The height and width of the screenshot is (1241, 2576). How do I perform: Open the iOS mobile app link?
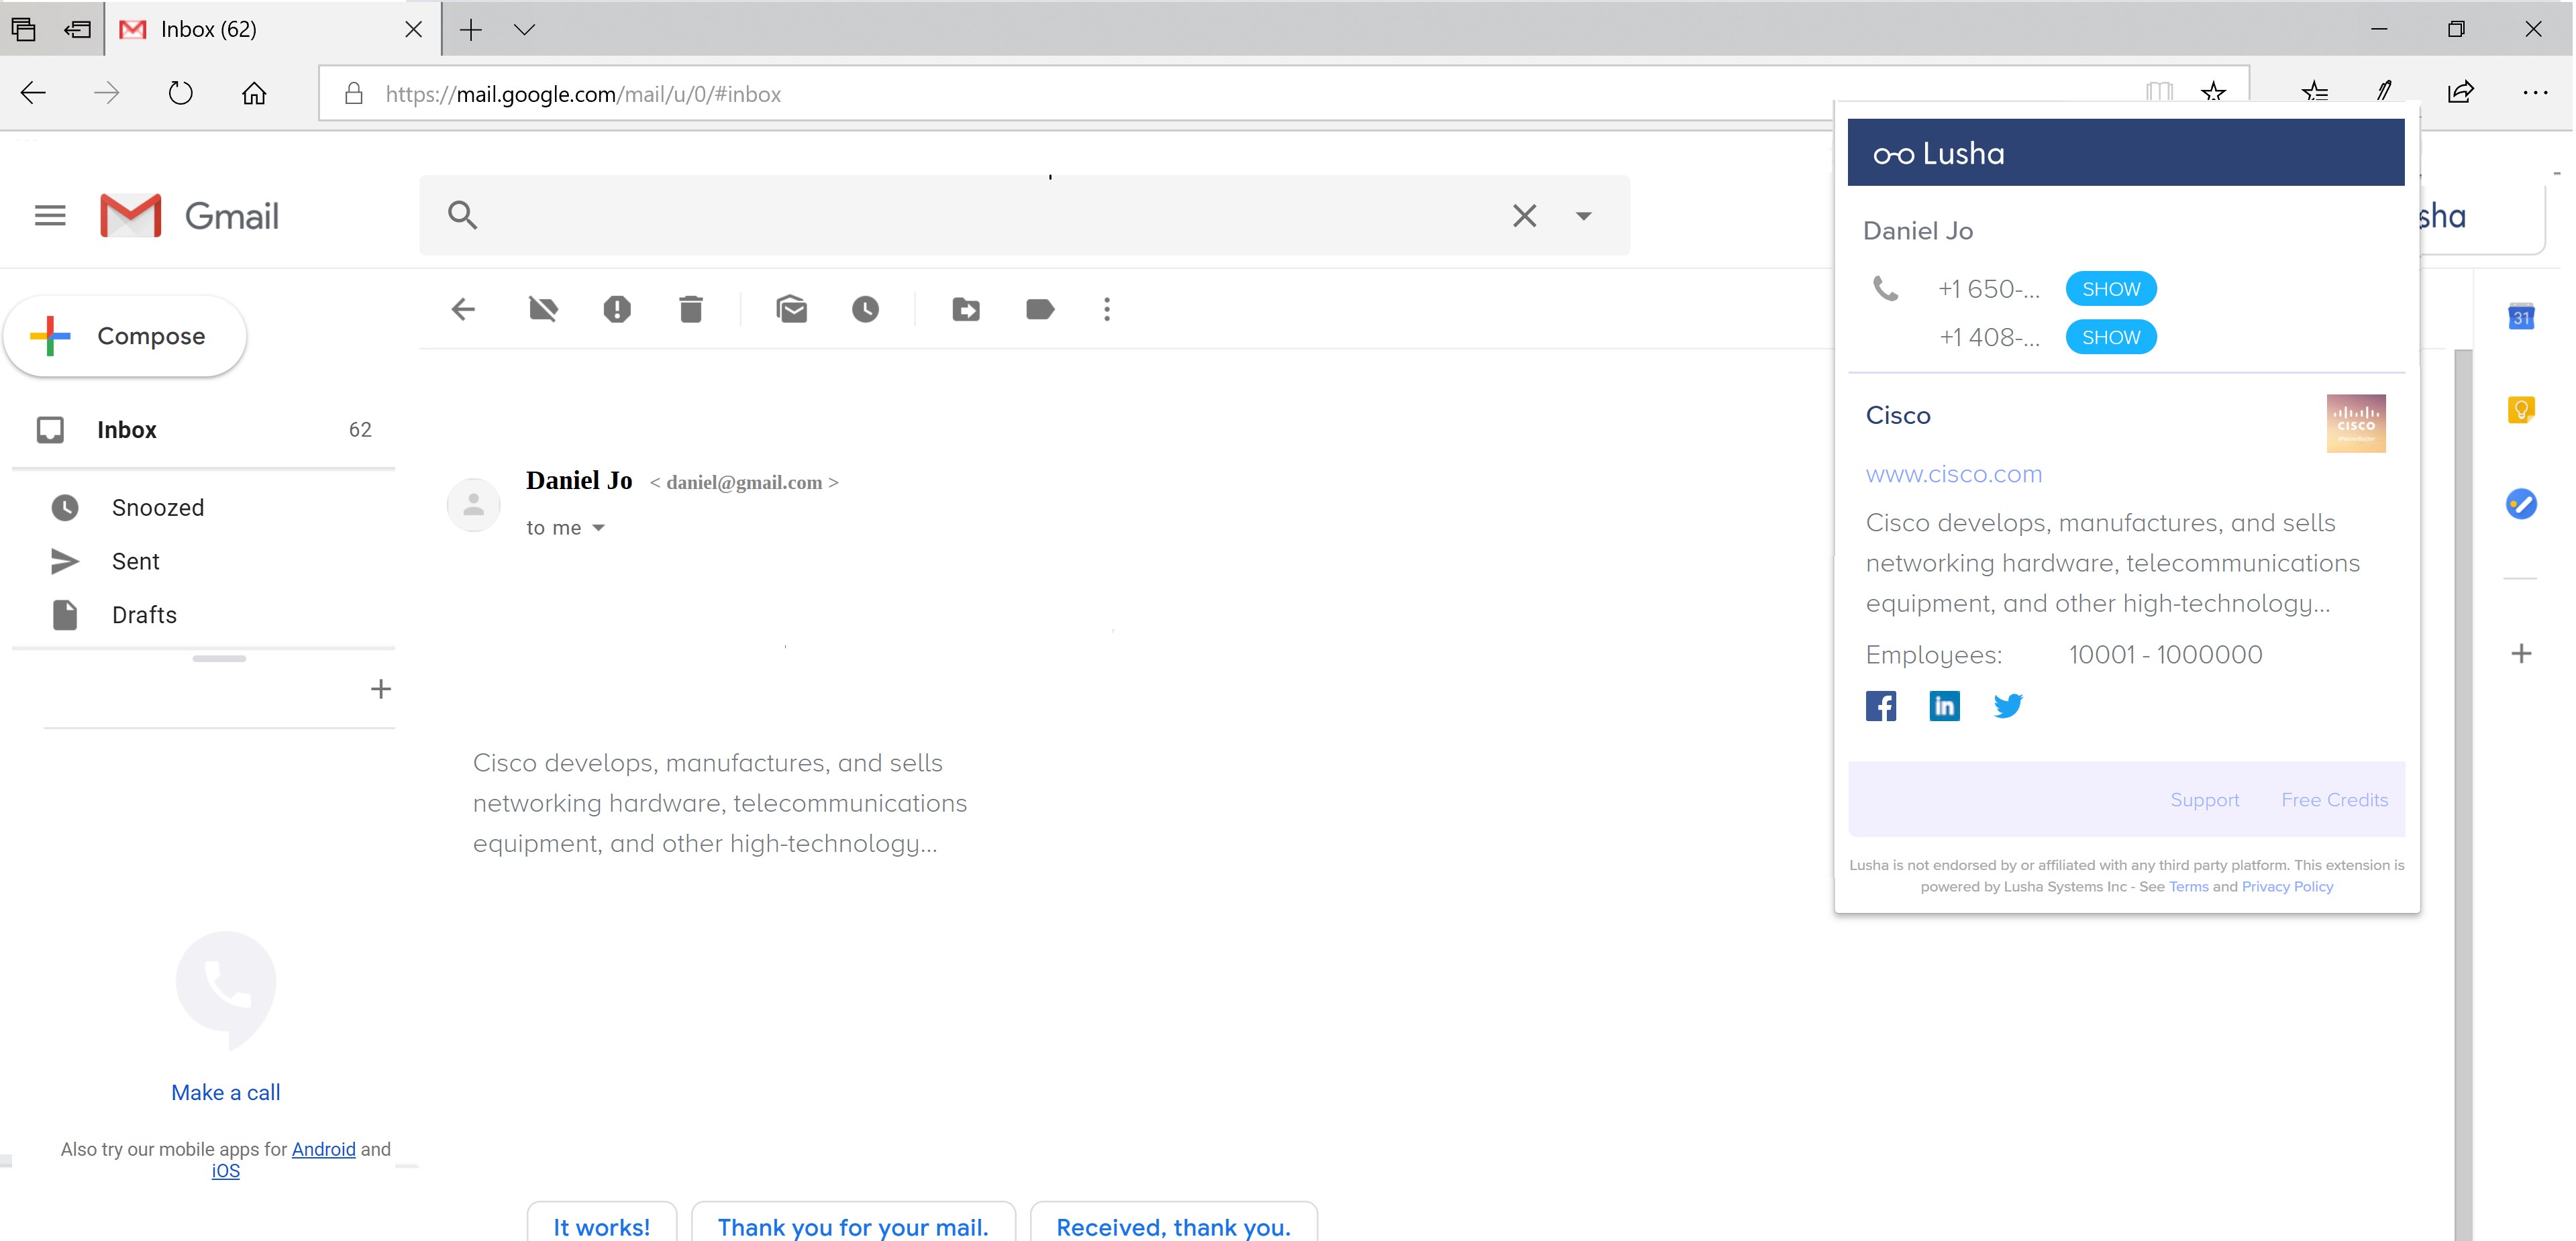point(226,1171)
